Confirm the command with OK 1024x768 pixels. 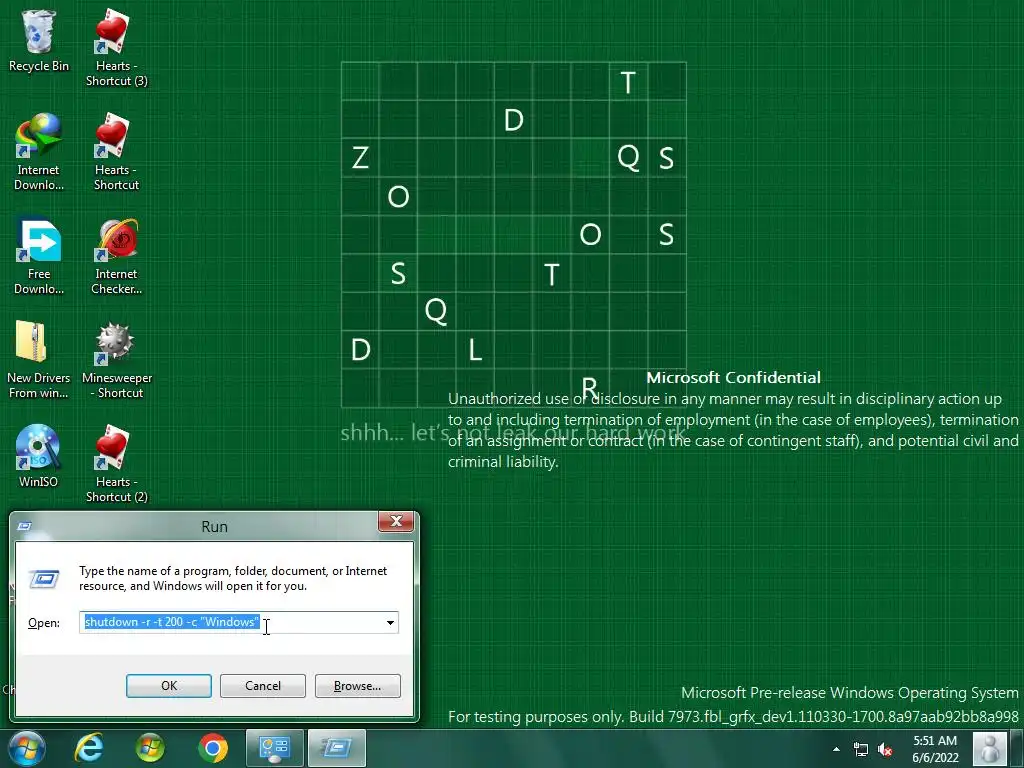[168, 686]
